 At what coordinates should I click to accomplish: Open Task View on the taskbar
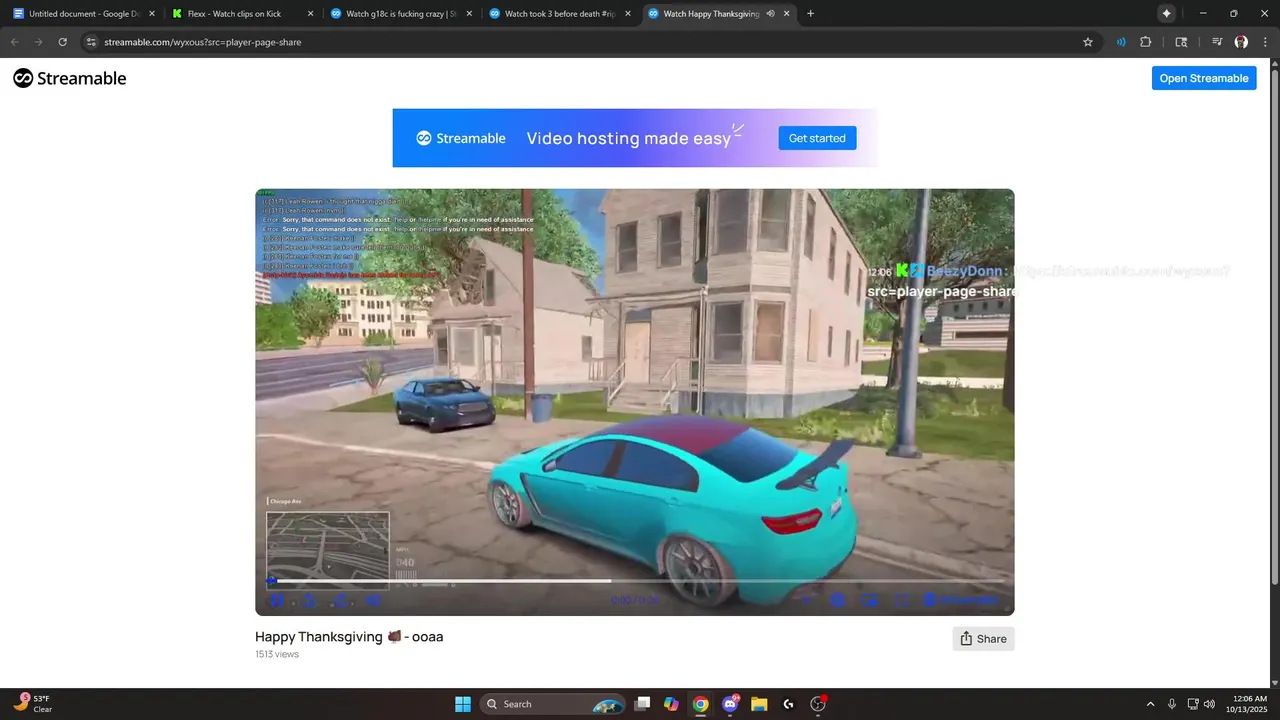point(643,704)
